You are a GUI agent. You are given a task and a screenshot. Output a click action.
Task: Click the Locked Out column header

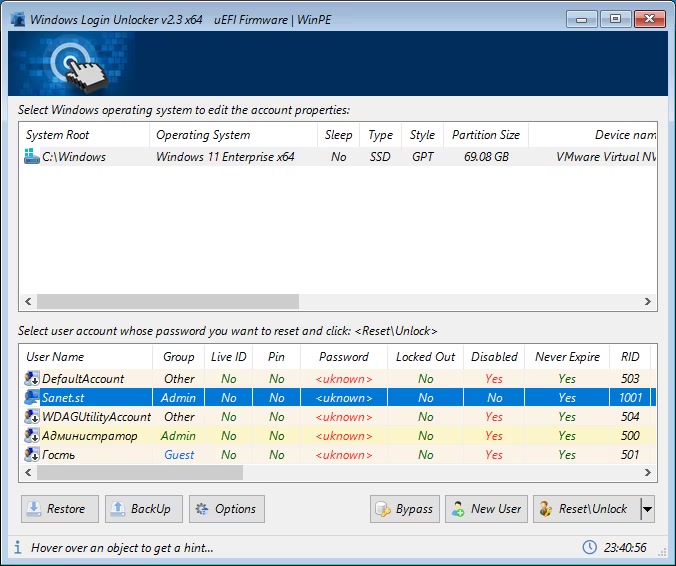pyautogui.click(x=426, y=356)
